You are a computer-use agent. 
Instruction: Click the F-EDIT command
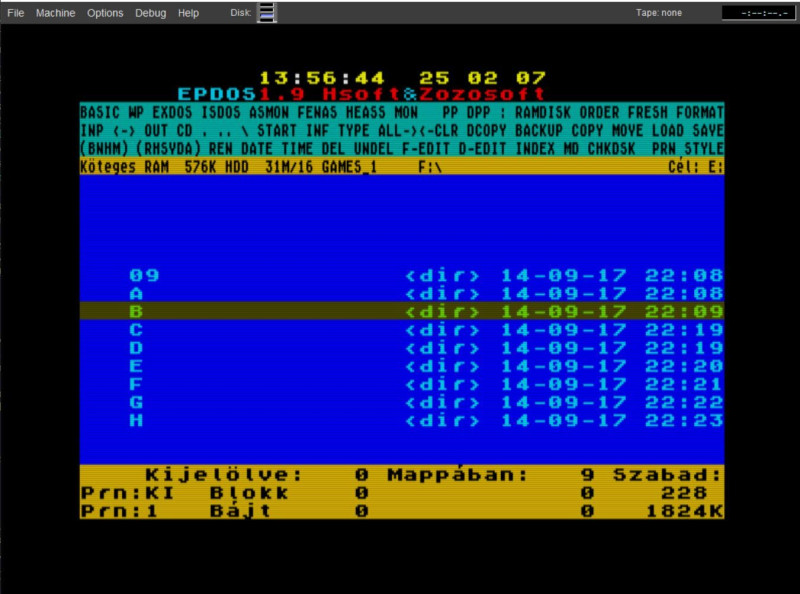tap(426, 149)
